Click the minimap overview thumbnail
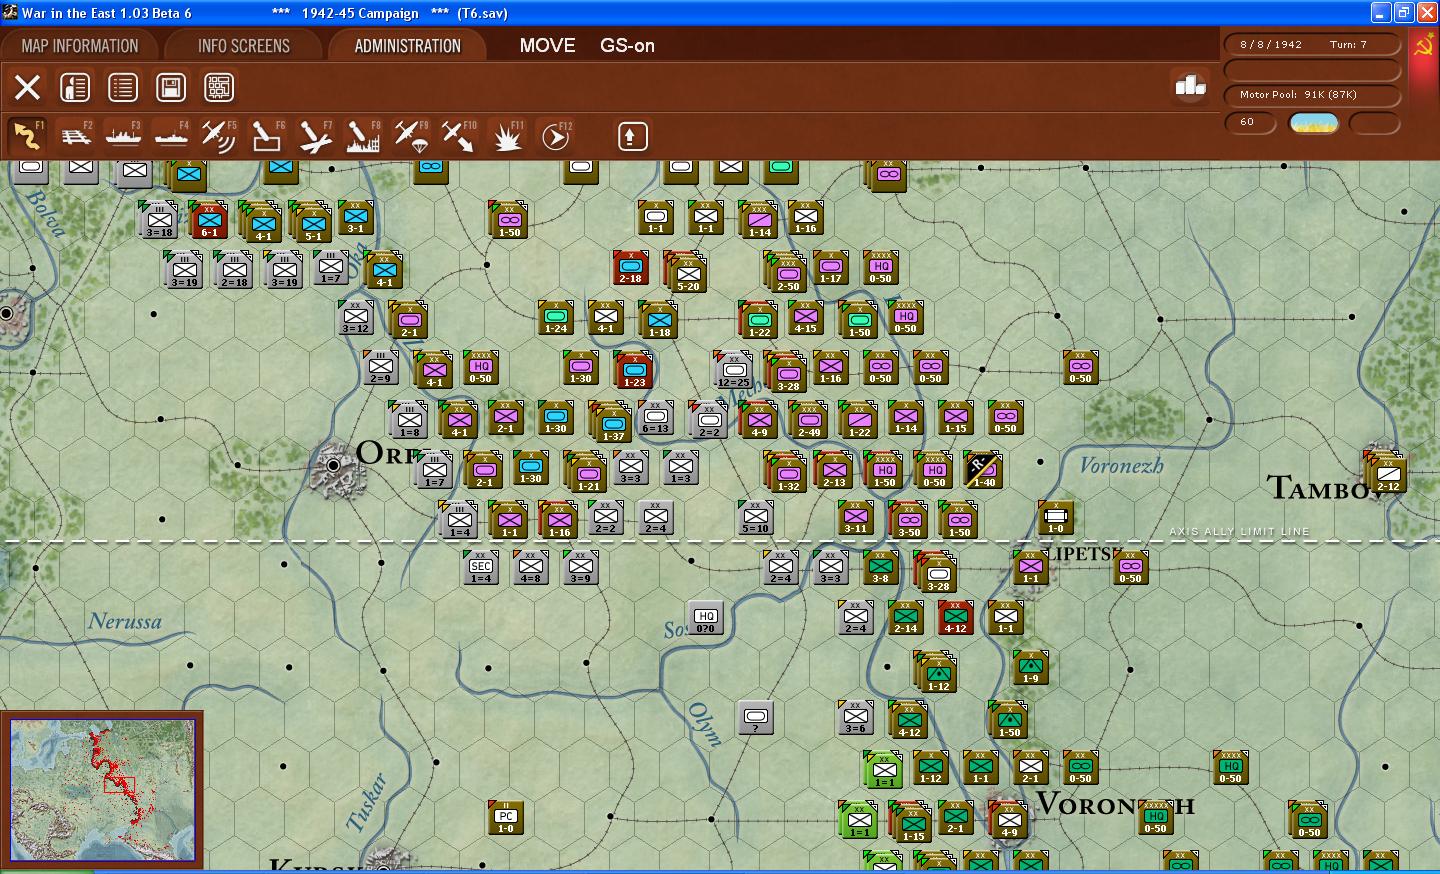The image size is (1440, 874). coord(102,789)
